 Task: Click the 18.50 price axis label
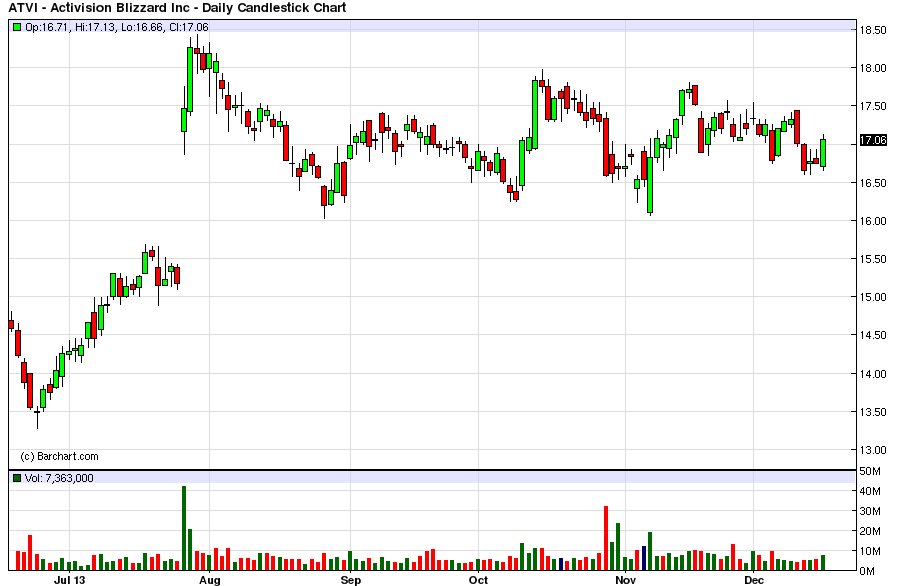click(x=873, y=30)
